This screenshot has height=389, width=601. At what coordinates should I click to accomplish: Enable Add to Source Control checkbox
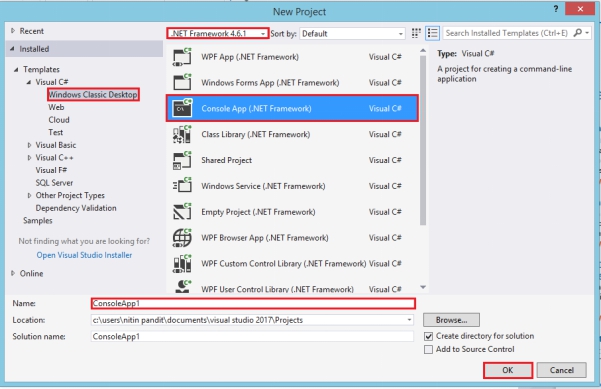(429, 350)
